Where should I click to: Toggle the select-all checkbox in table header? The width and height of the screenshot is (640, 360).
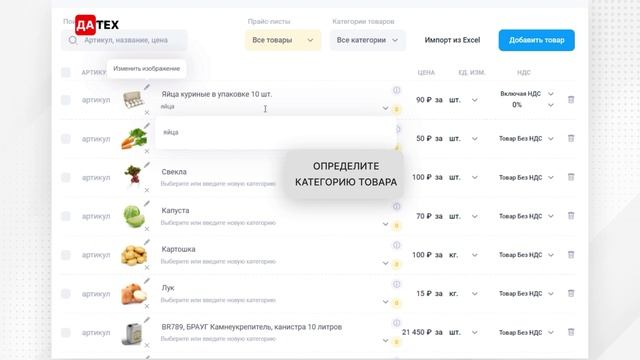click(66, 73)
